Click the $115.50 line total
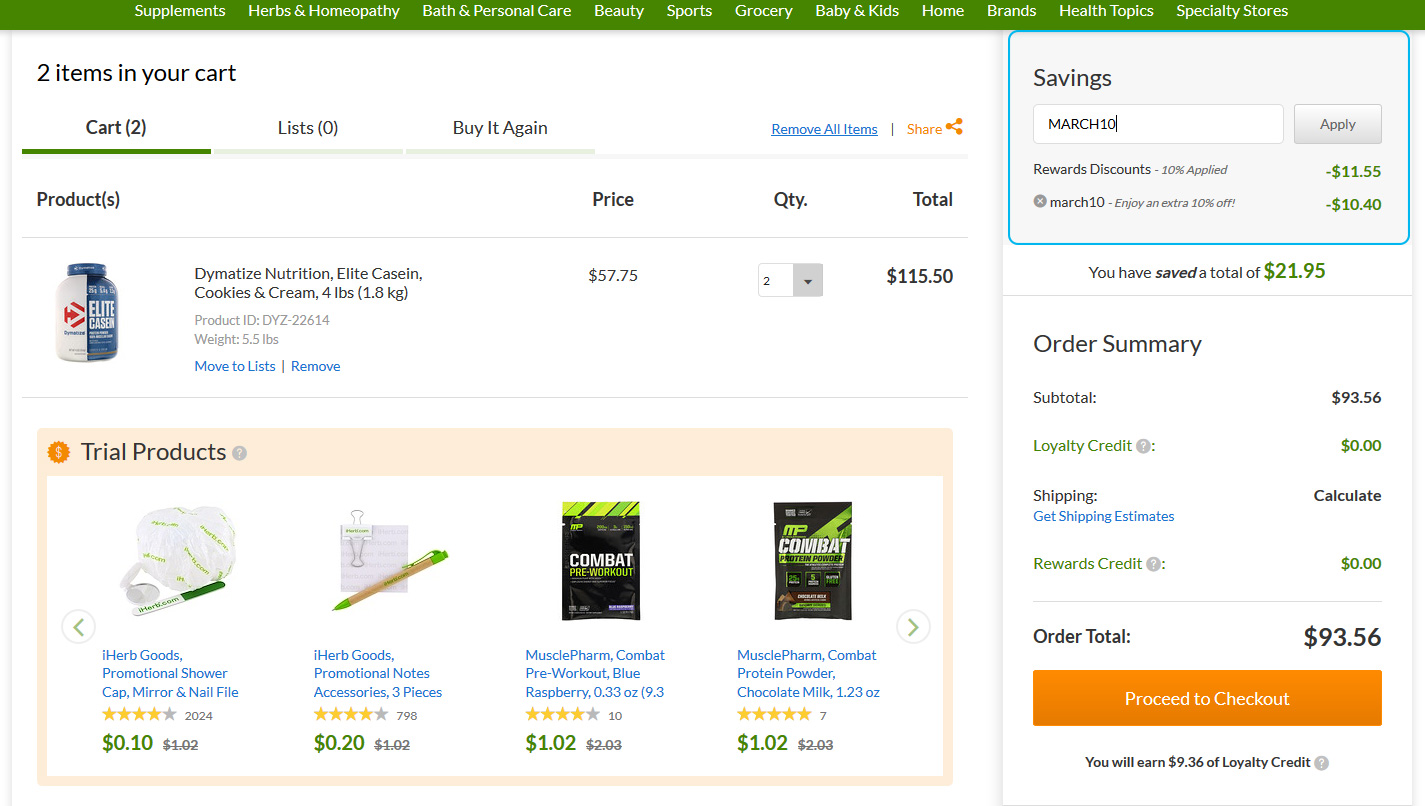 coord(920,276)
